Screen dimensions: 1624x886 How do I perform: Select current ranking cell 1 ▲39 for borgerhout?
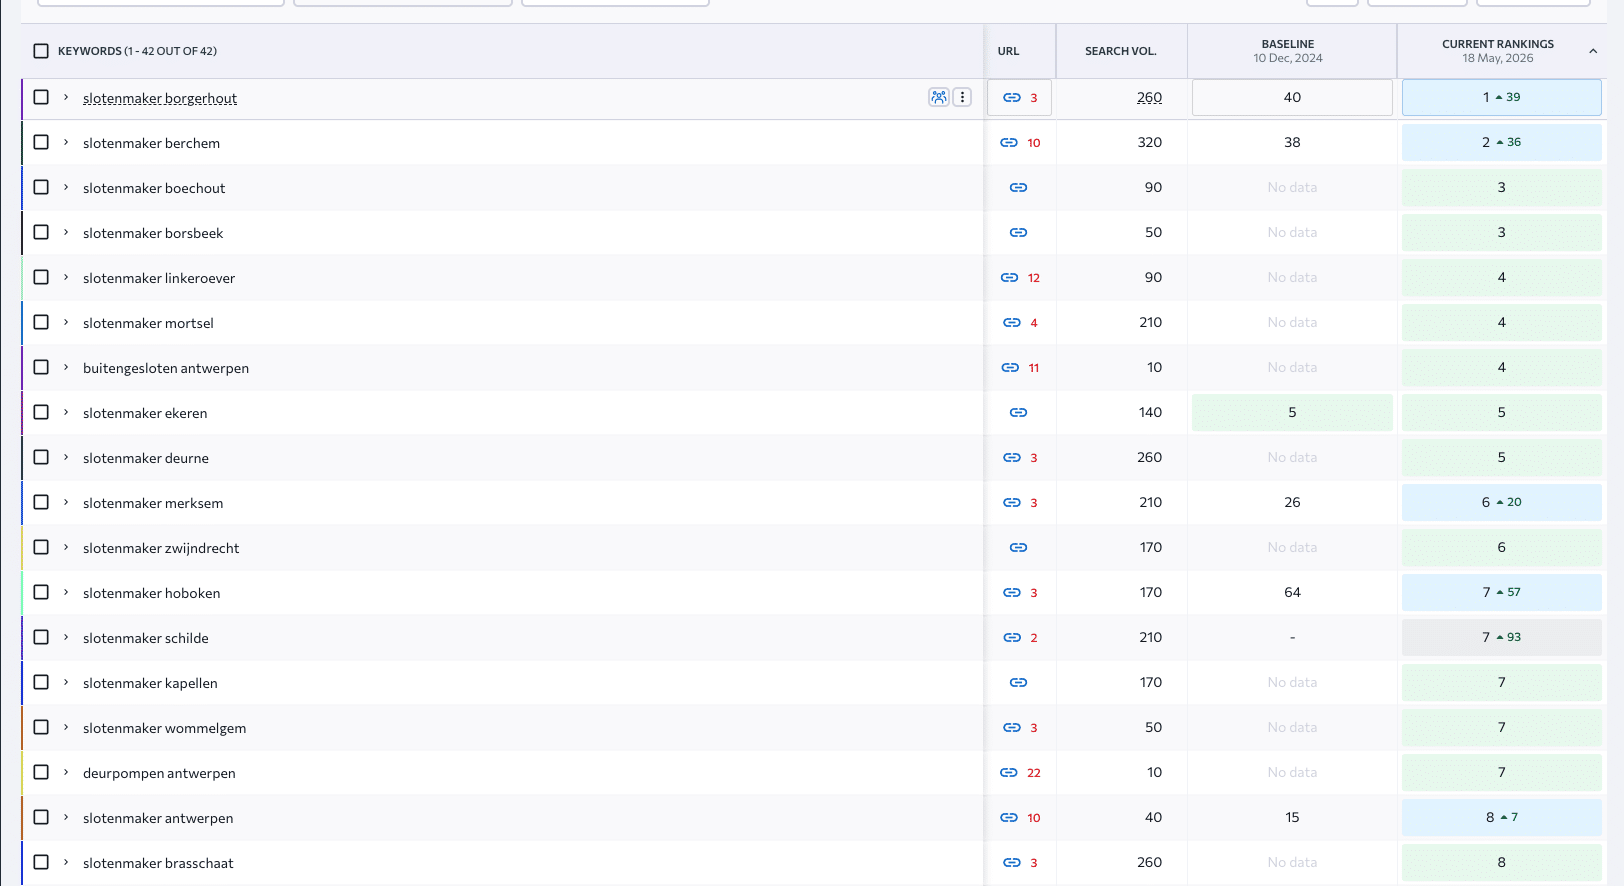point(1501,97)
